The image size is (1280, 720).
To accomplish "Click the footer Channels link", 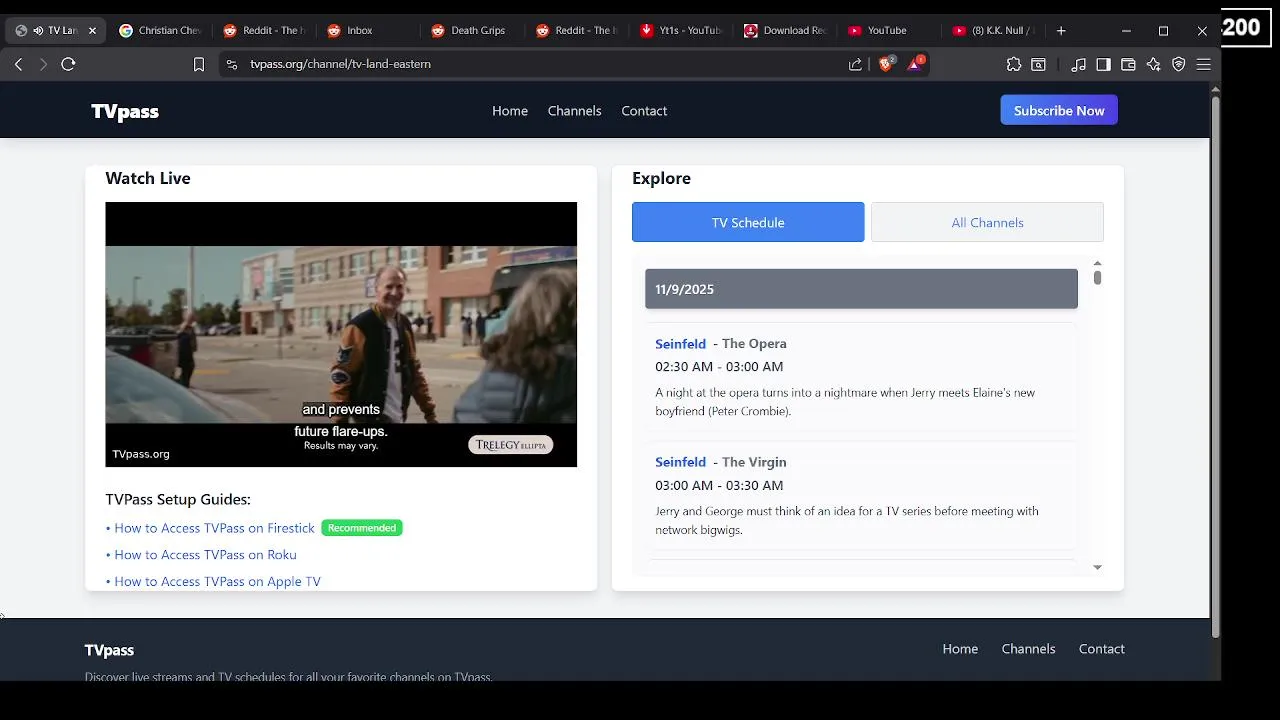I will click(1028, 649).
